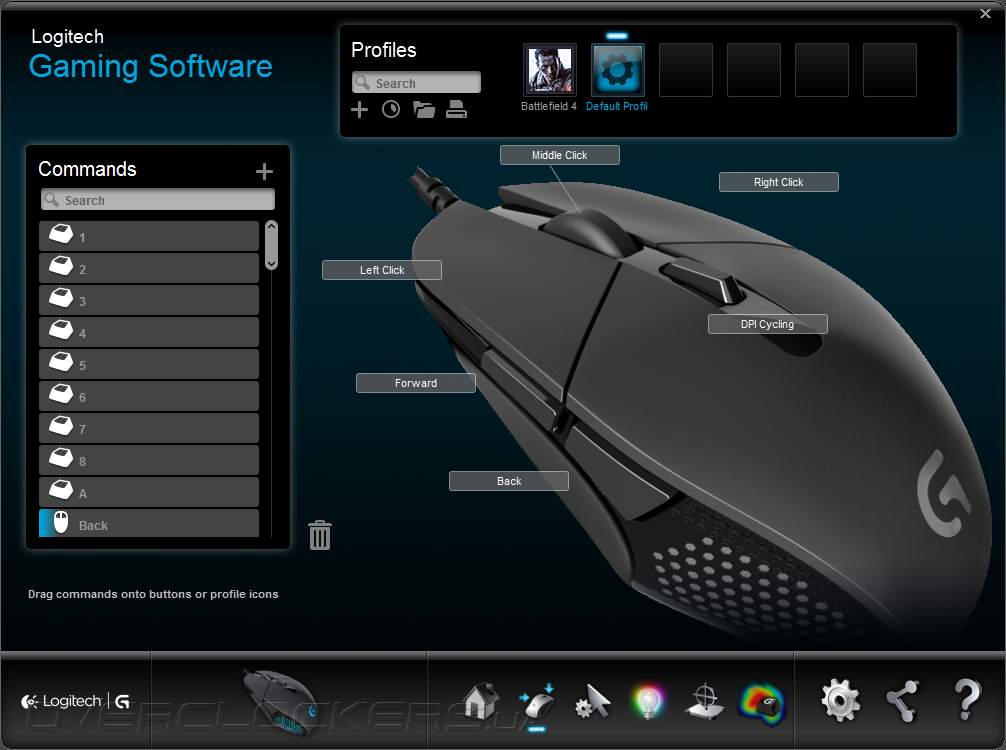
Task: Click the Right Click button label
Action: click(x=778, y=182)
